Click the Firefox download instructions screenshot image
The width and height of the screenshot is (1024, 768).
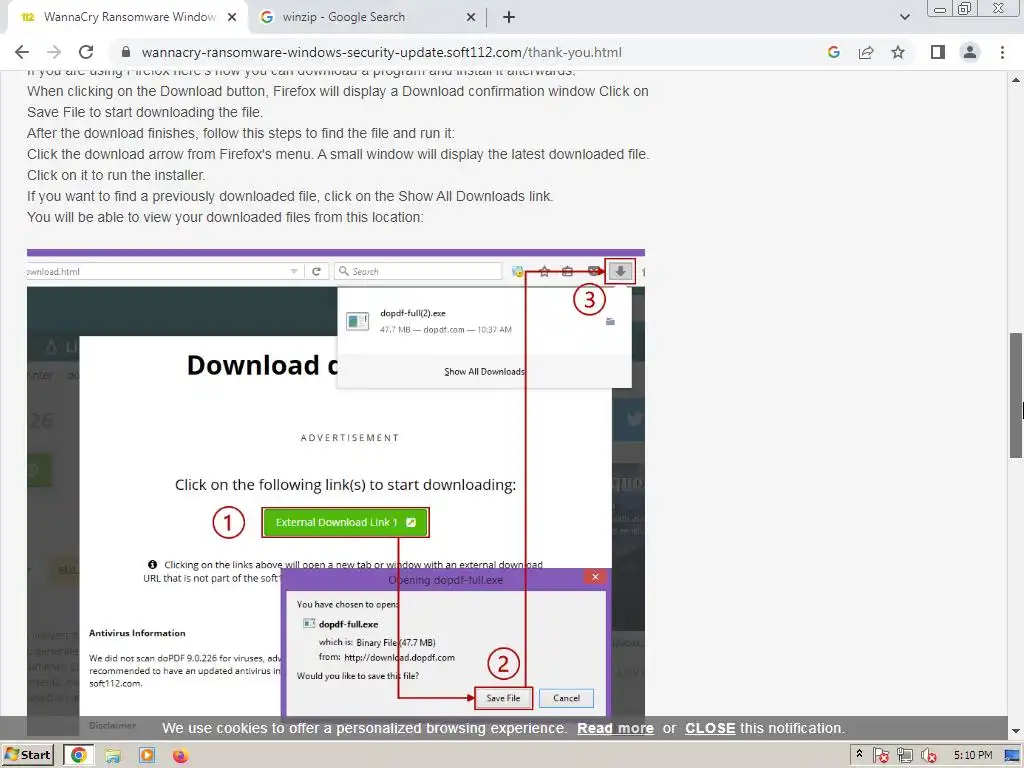coord(336,492)
